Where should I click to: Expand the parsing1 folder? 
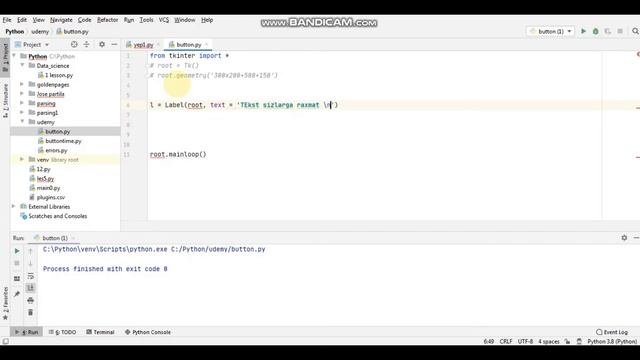click(22, 113)
